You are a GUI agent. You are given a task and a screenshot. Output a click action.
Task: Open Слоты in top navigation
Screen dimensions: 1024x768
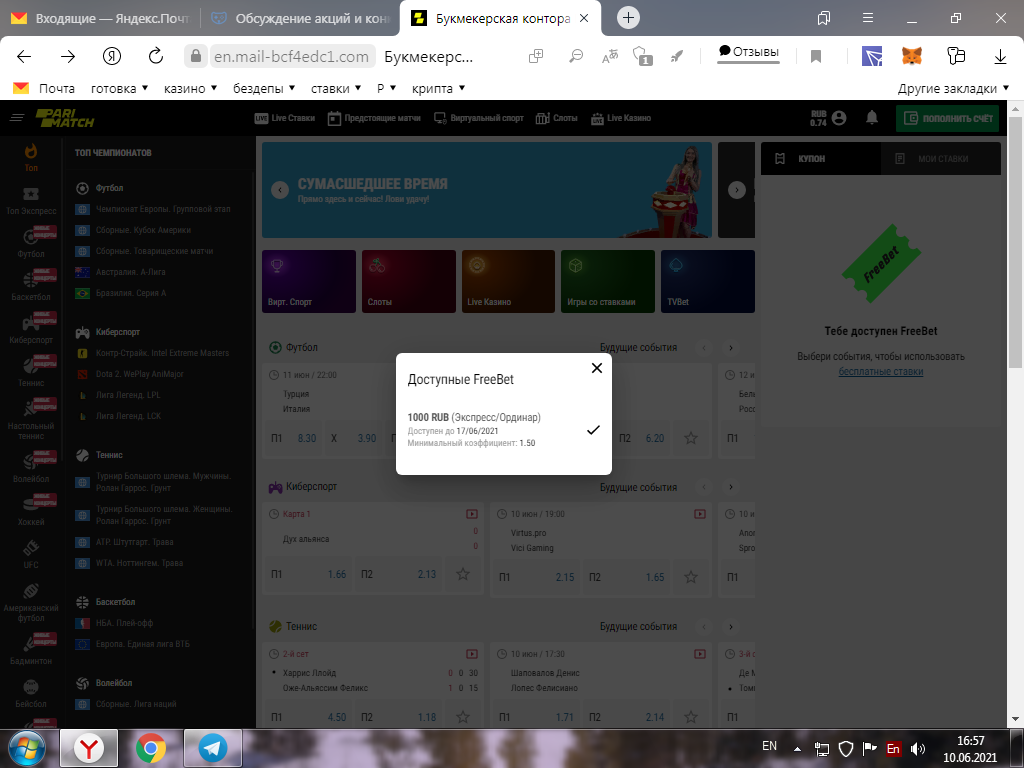coord(556,118)
